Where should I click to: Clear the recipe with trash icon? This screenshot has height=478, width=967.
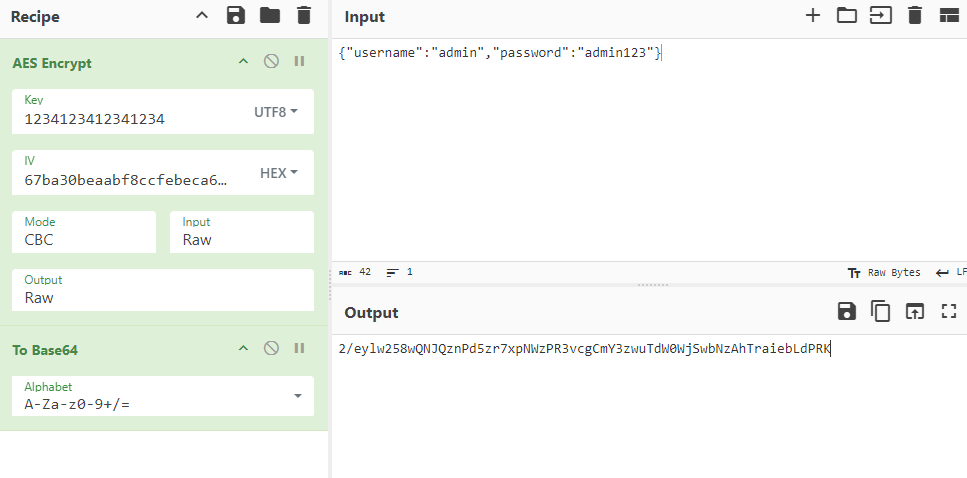pyautogui.click(x=304, y=15)
